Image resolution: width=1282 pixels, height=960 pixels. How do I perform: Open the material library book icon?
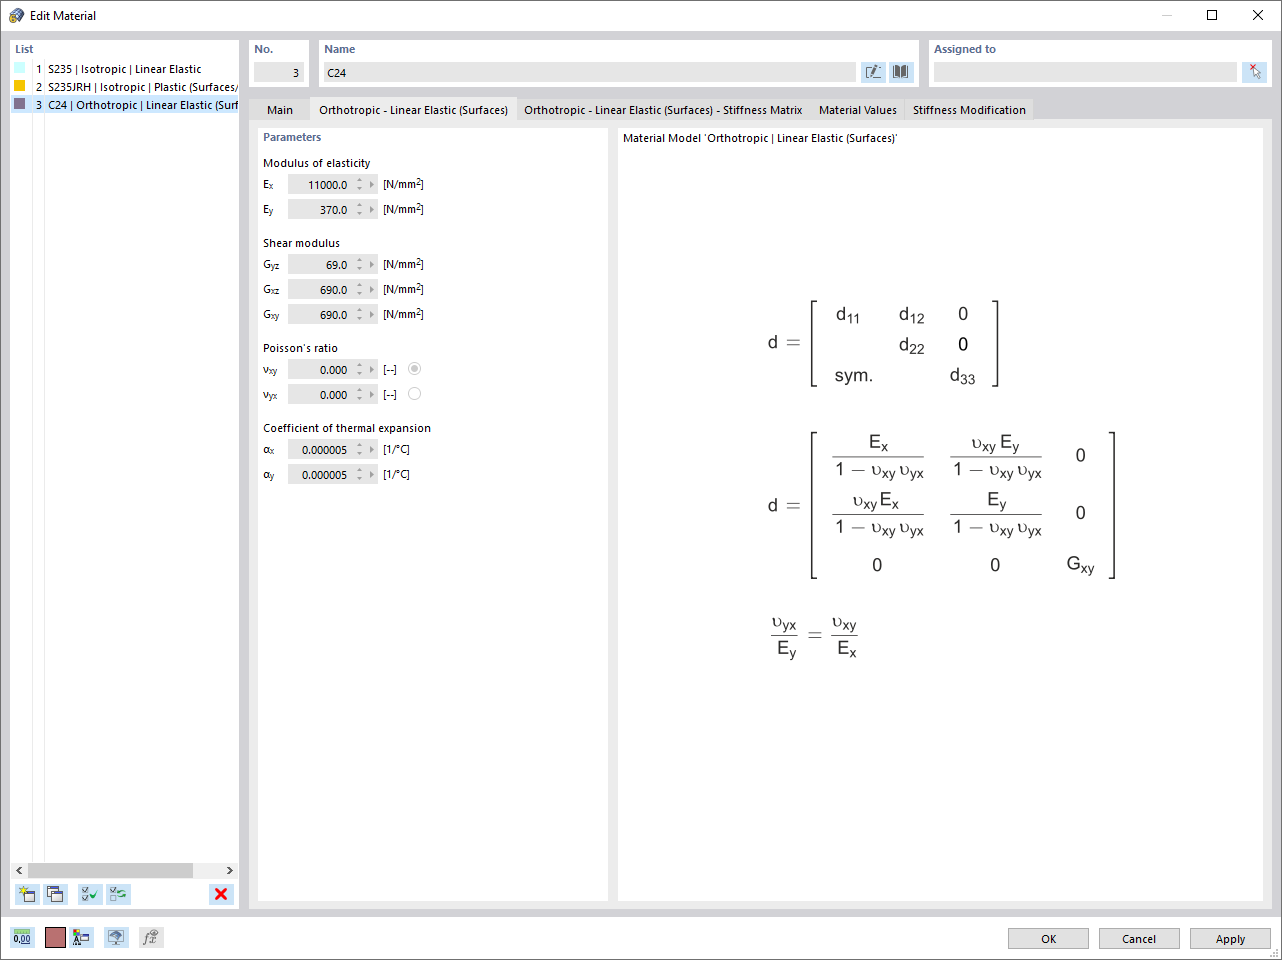point(901,72)
